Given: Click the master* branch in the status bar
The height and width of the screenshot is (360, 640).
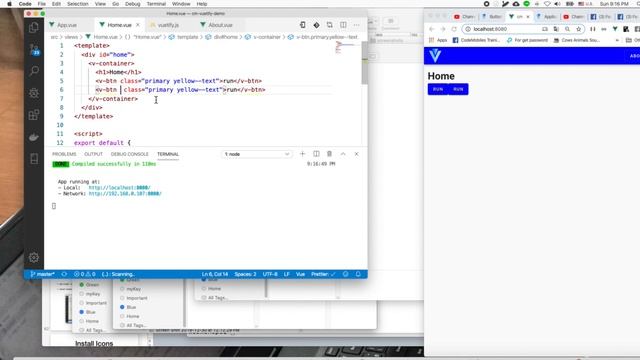Looking at the screenshot, I should click(x=42, y=274).
